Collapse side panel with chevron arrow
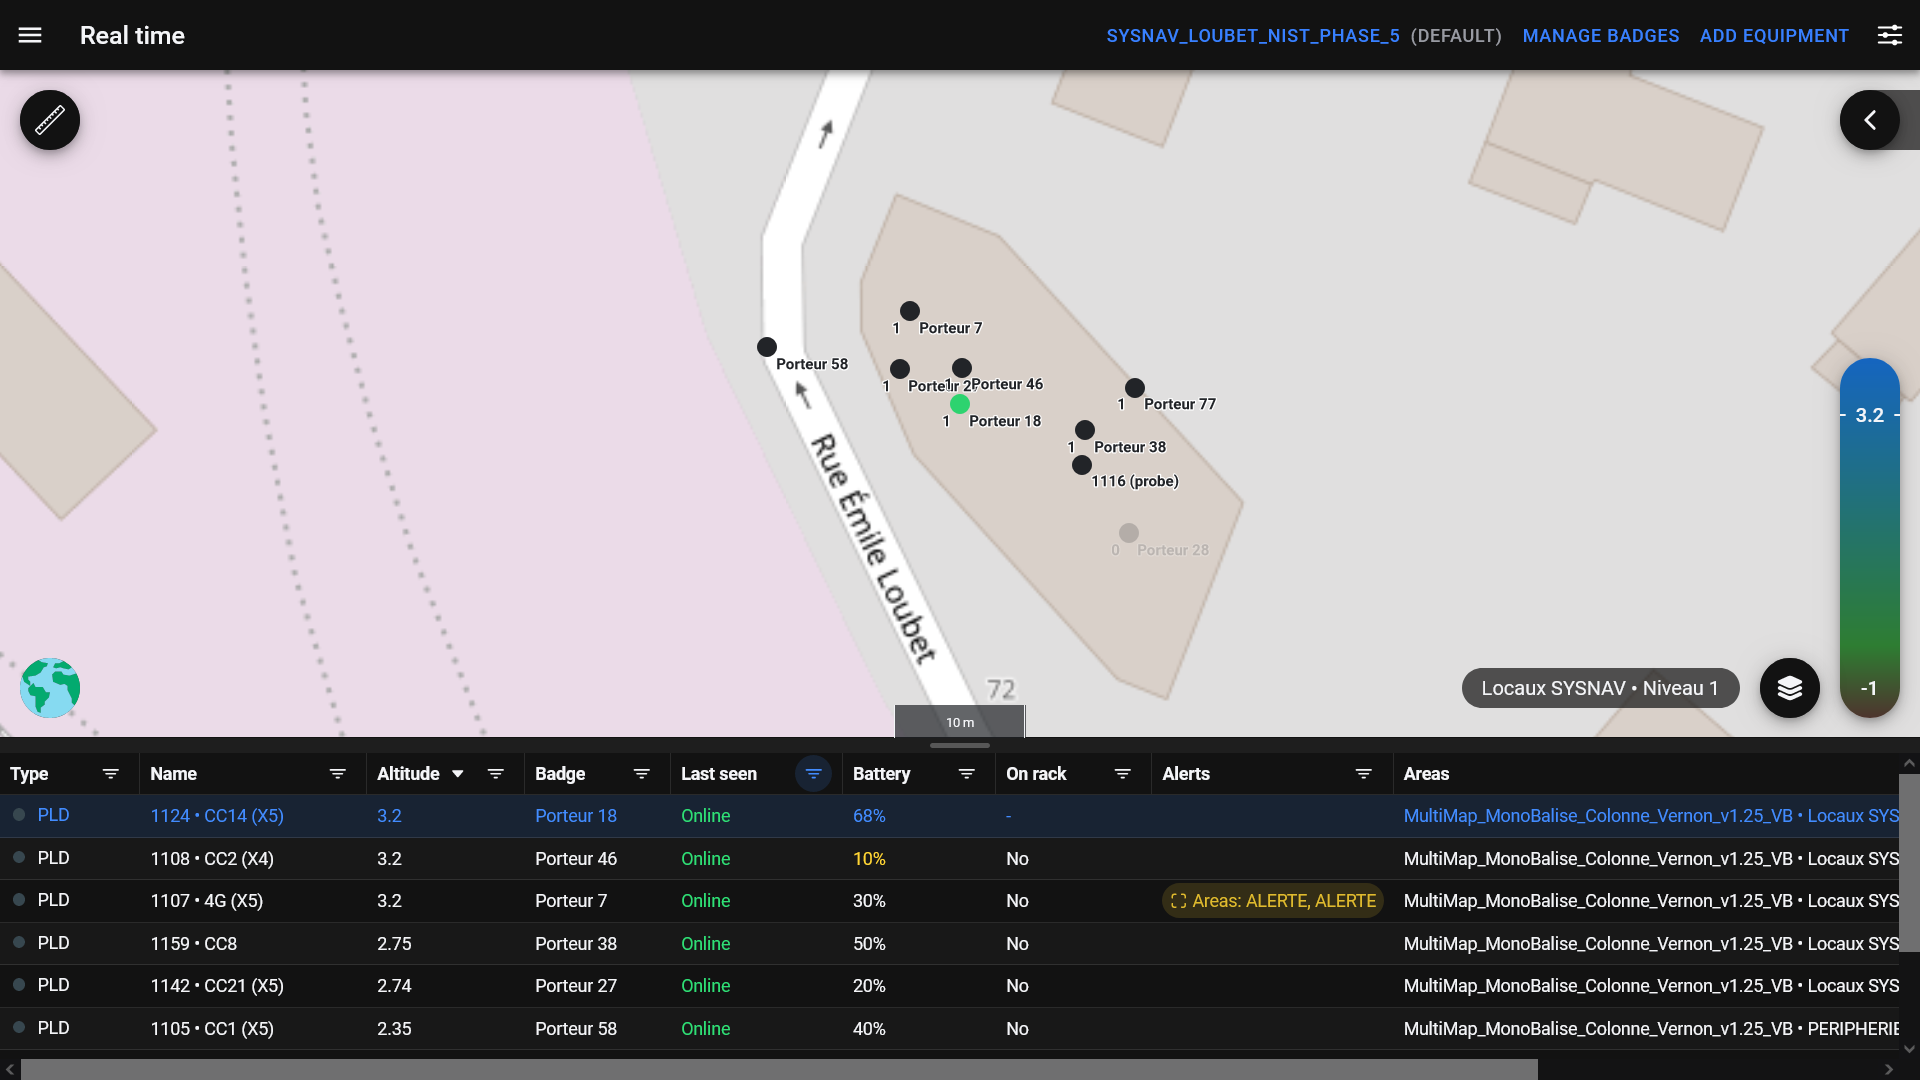The height and width of the screenshot is (1080, 1920). click(1869, 120)
